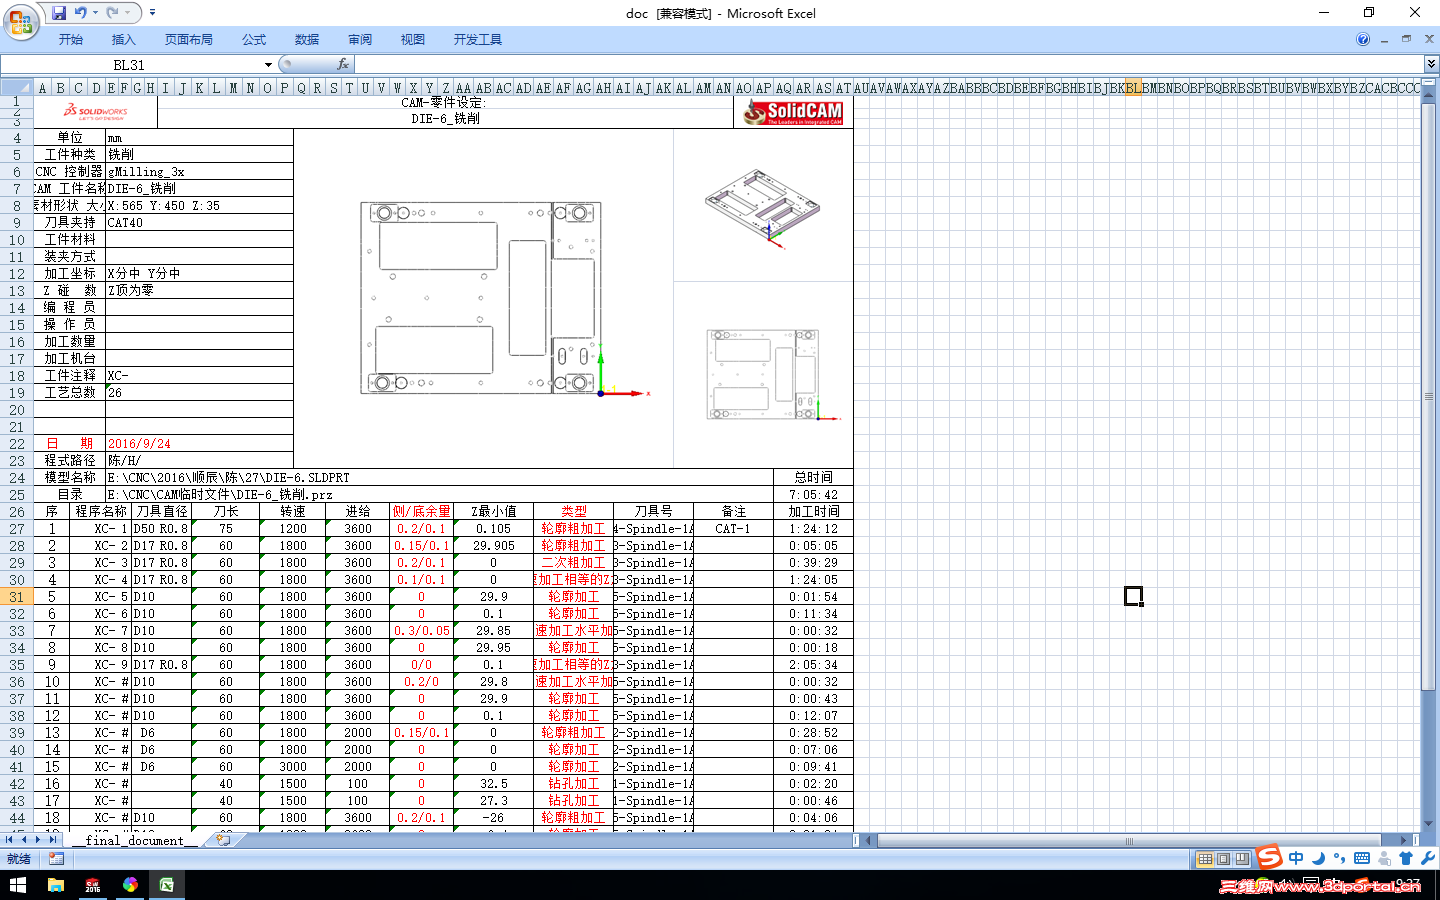Click the Sogou input method S icon
This screenshot has height=900, width=1440.
coord(1269,856)
